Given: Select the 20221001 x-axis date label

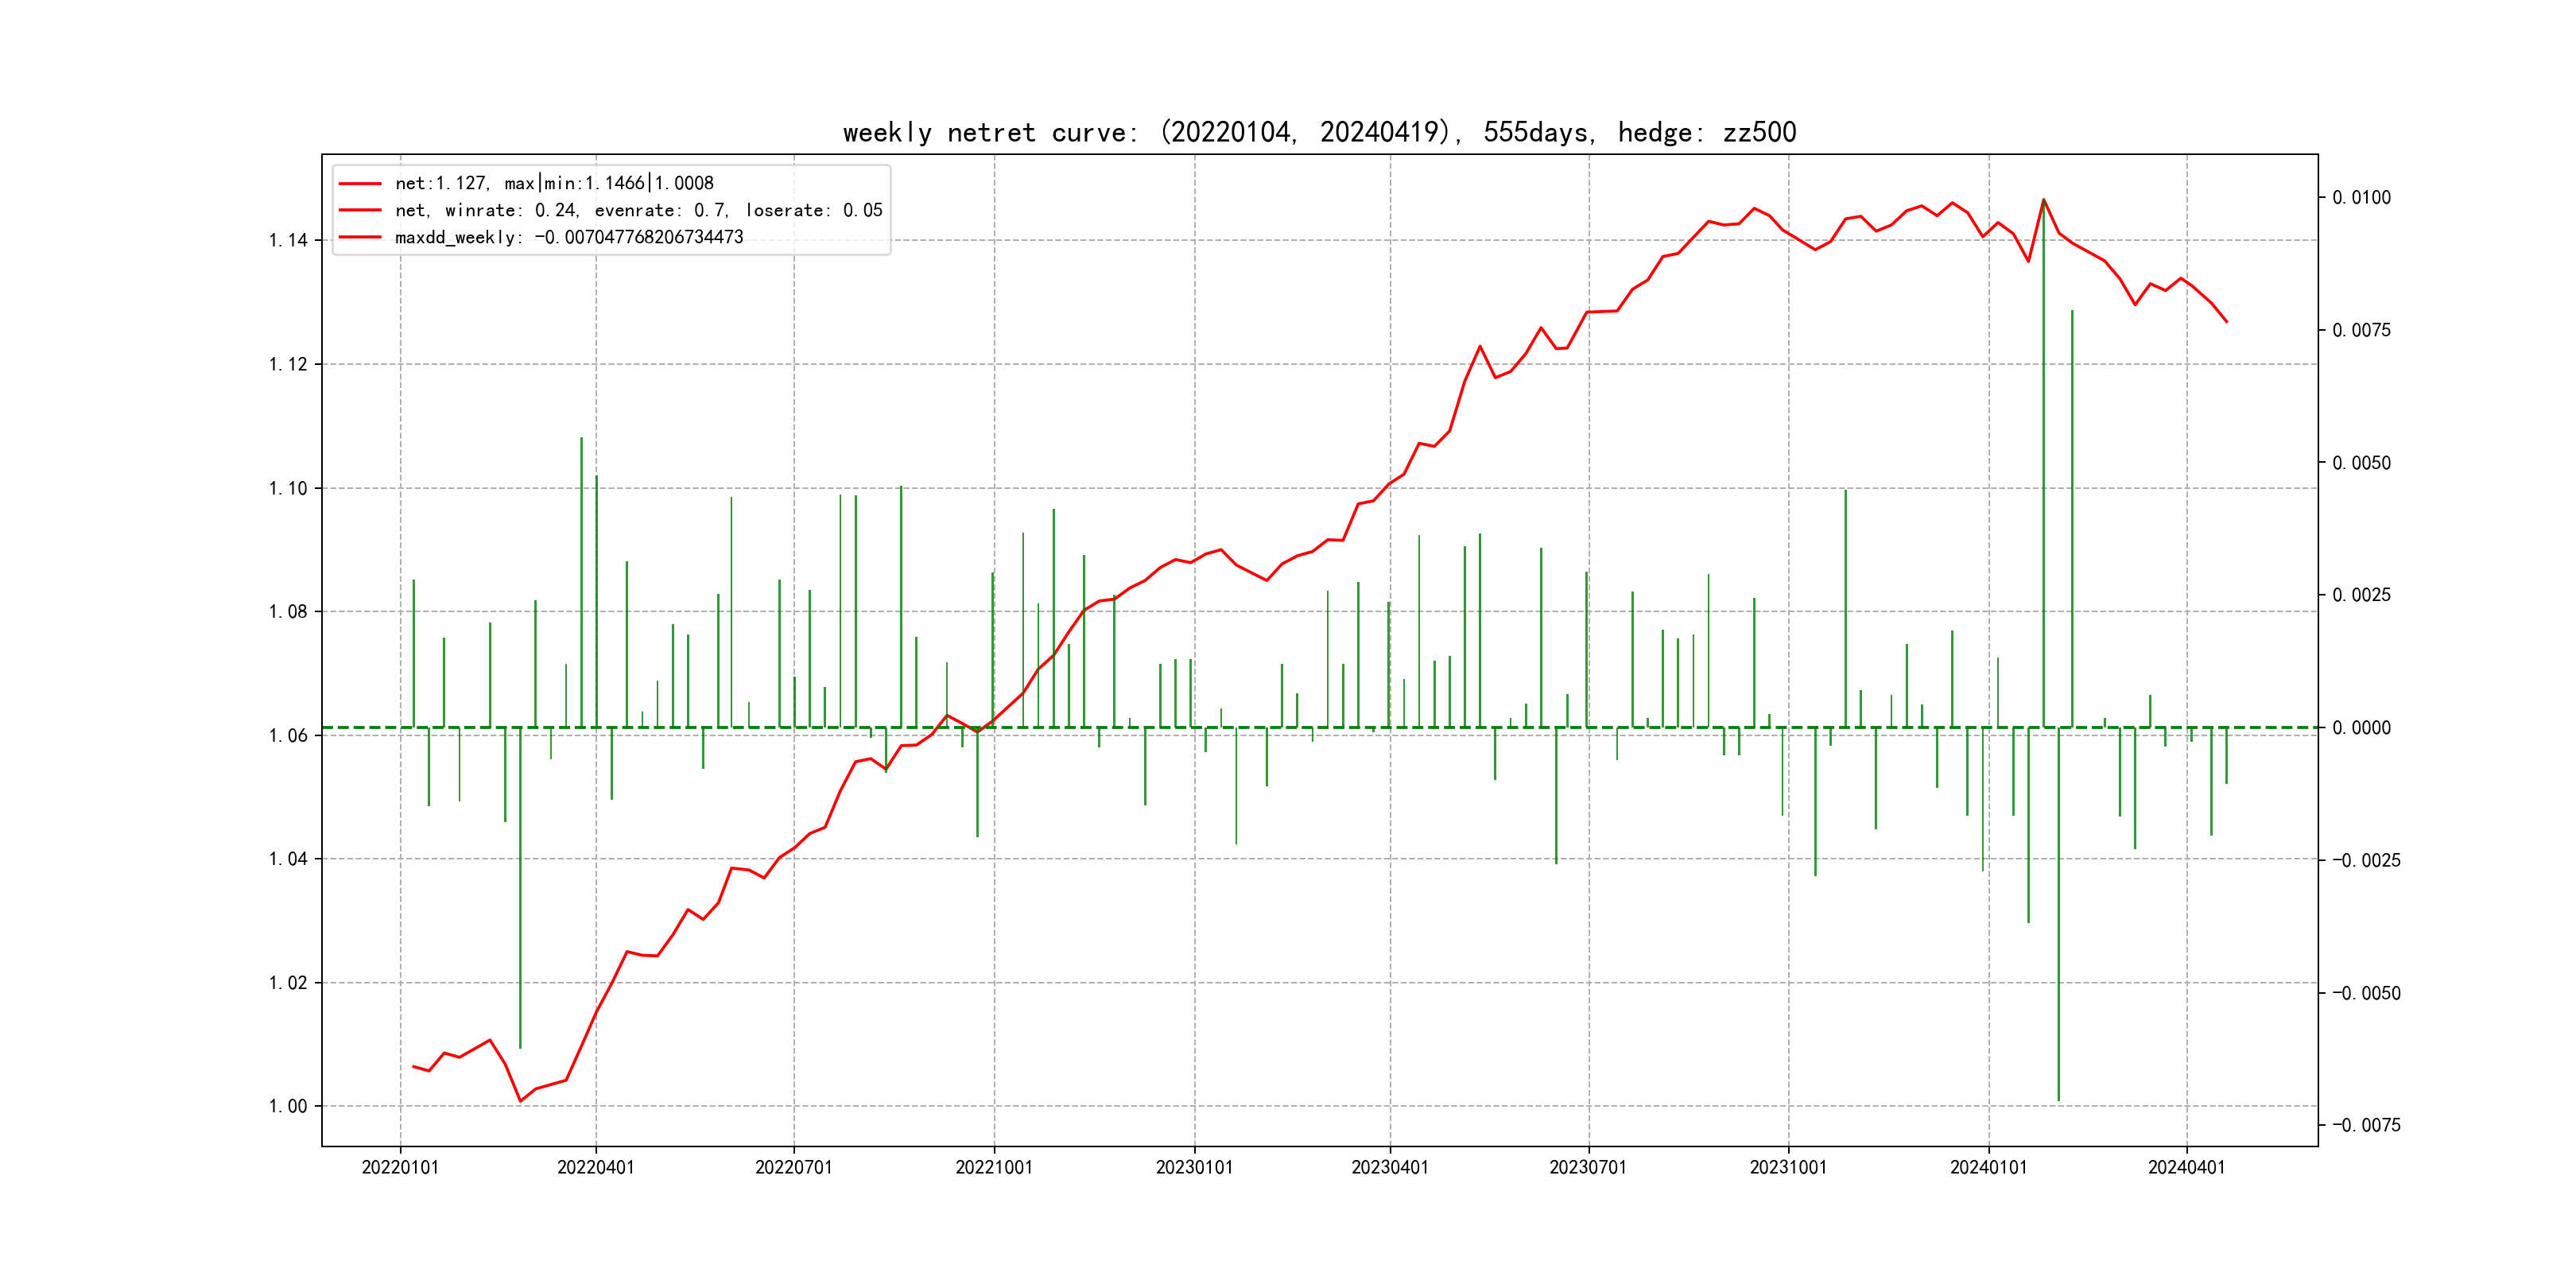Looking at the screenshot, I should 994,1167.
